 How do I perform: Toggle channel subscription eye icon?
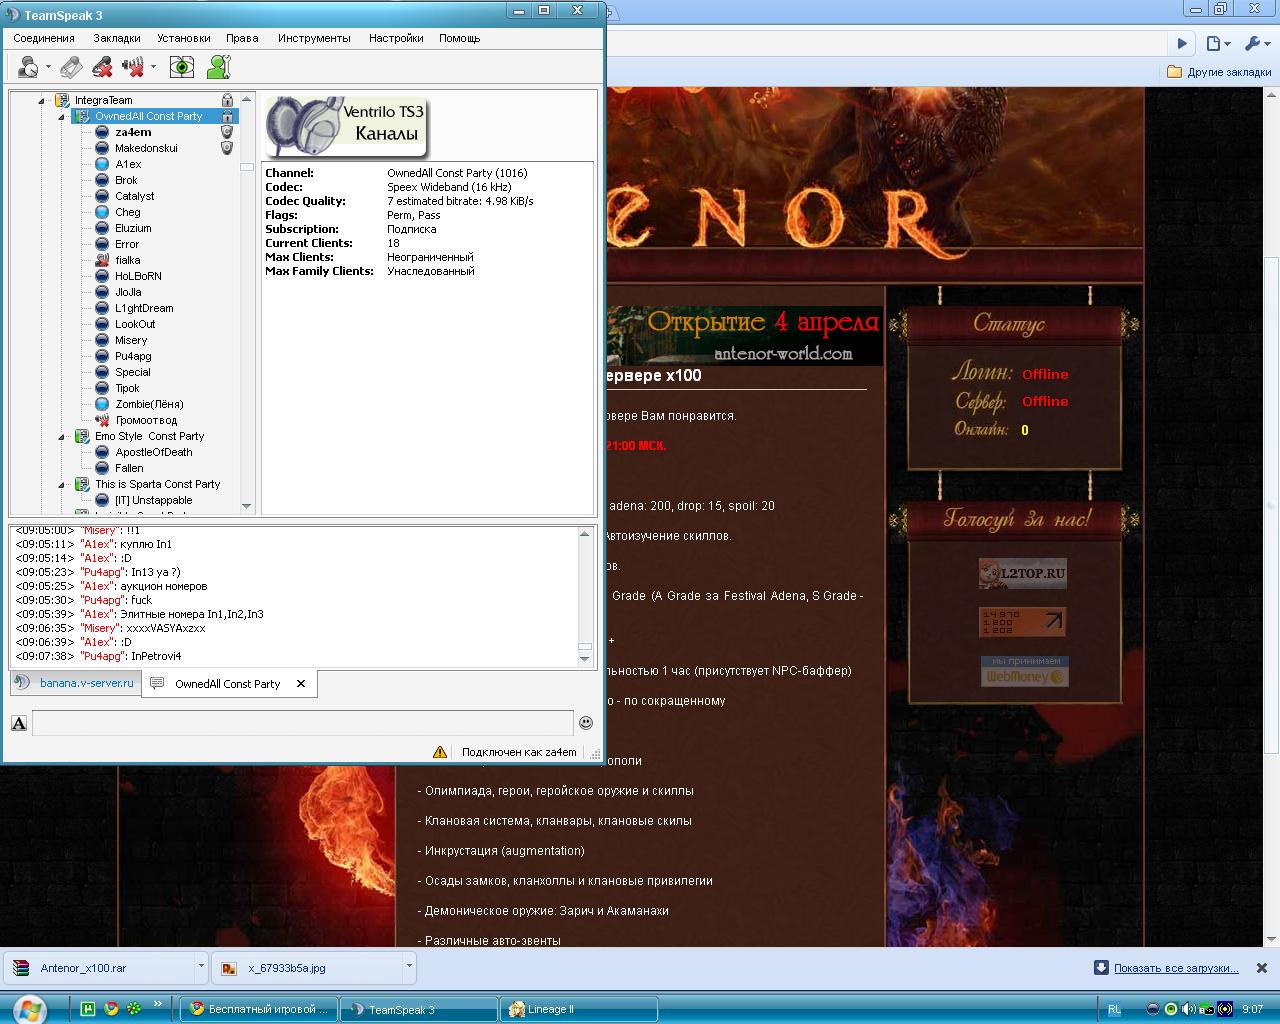pyautogui.click(x=182, y=67)
